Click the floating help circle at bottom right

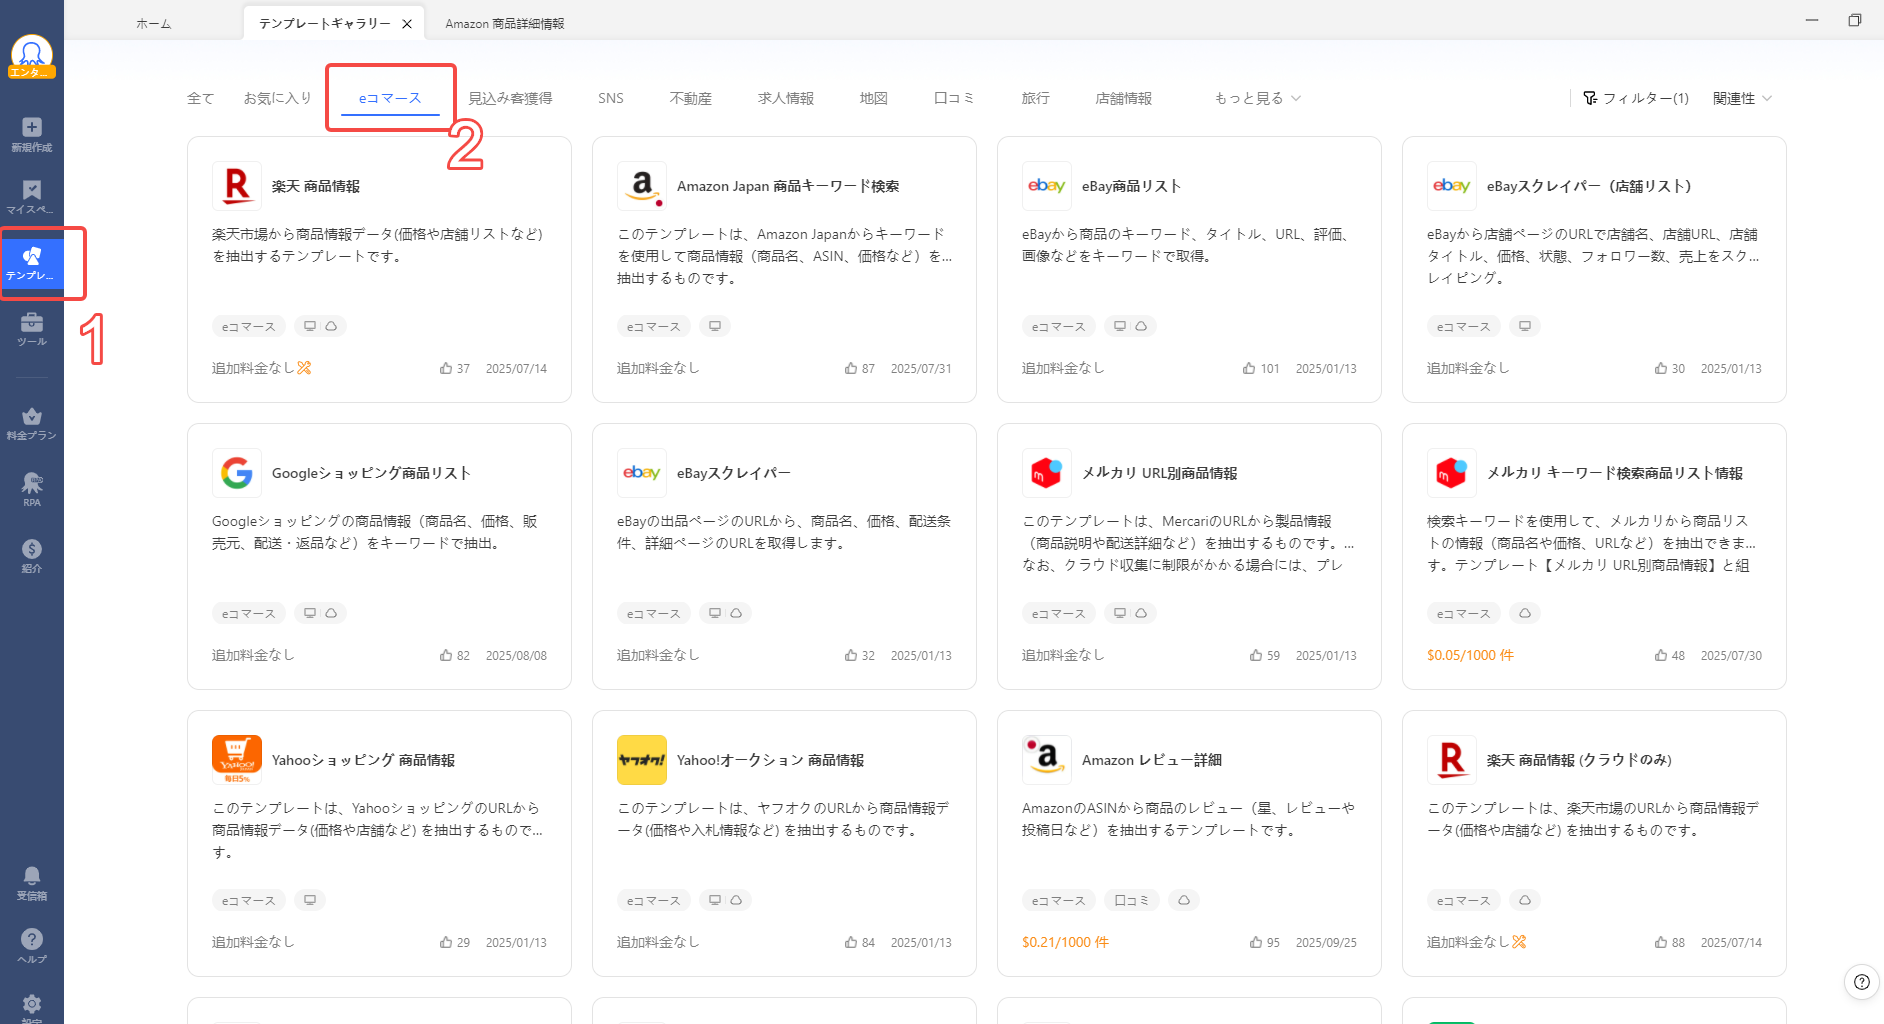[x=1860, y=982]
